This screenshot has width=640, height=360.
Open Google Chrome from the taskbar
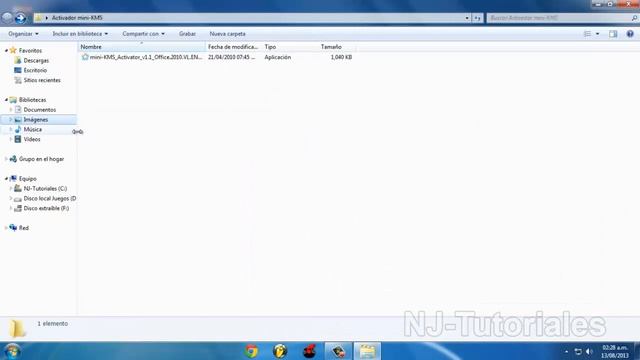[252, 351]
